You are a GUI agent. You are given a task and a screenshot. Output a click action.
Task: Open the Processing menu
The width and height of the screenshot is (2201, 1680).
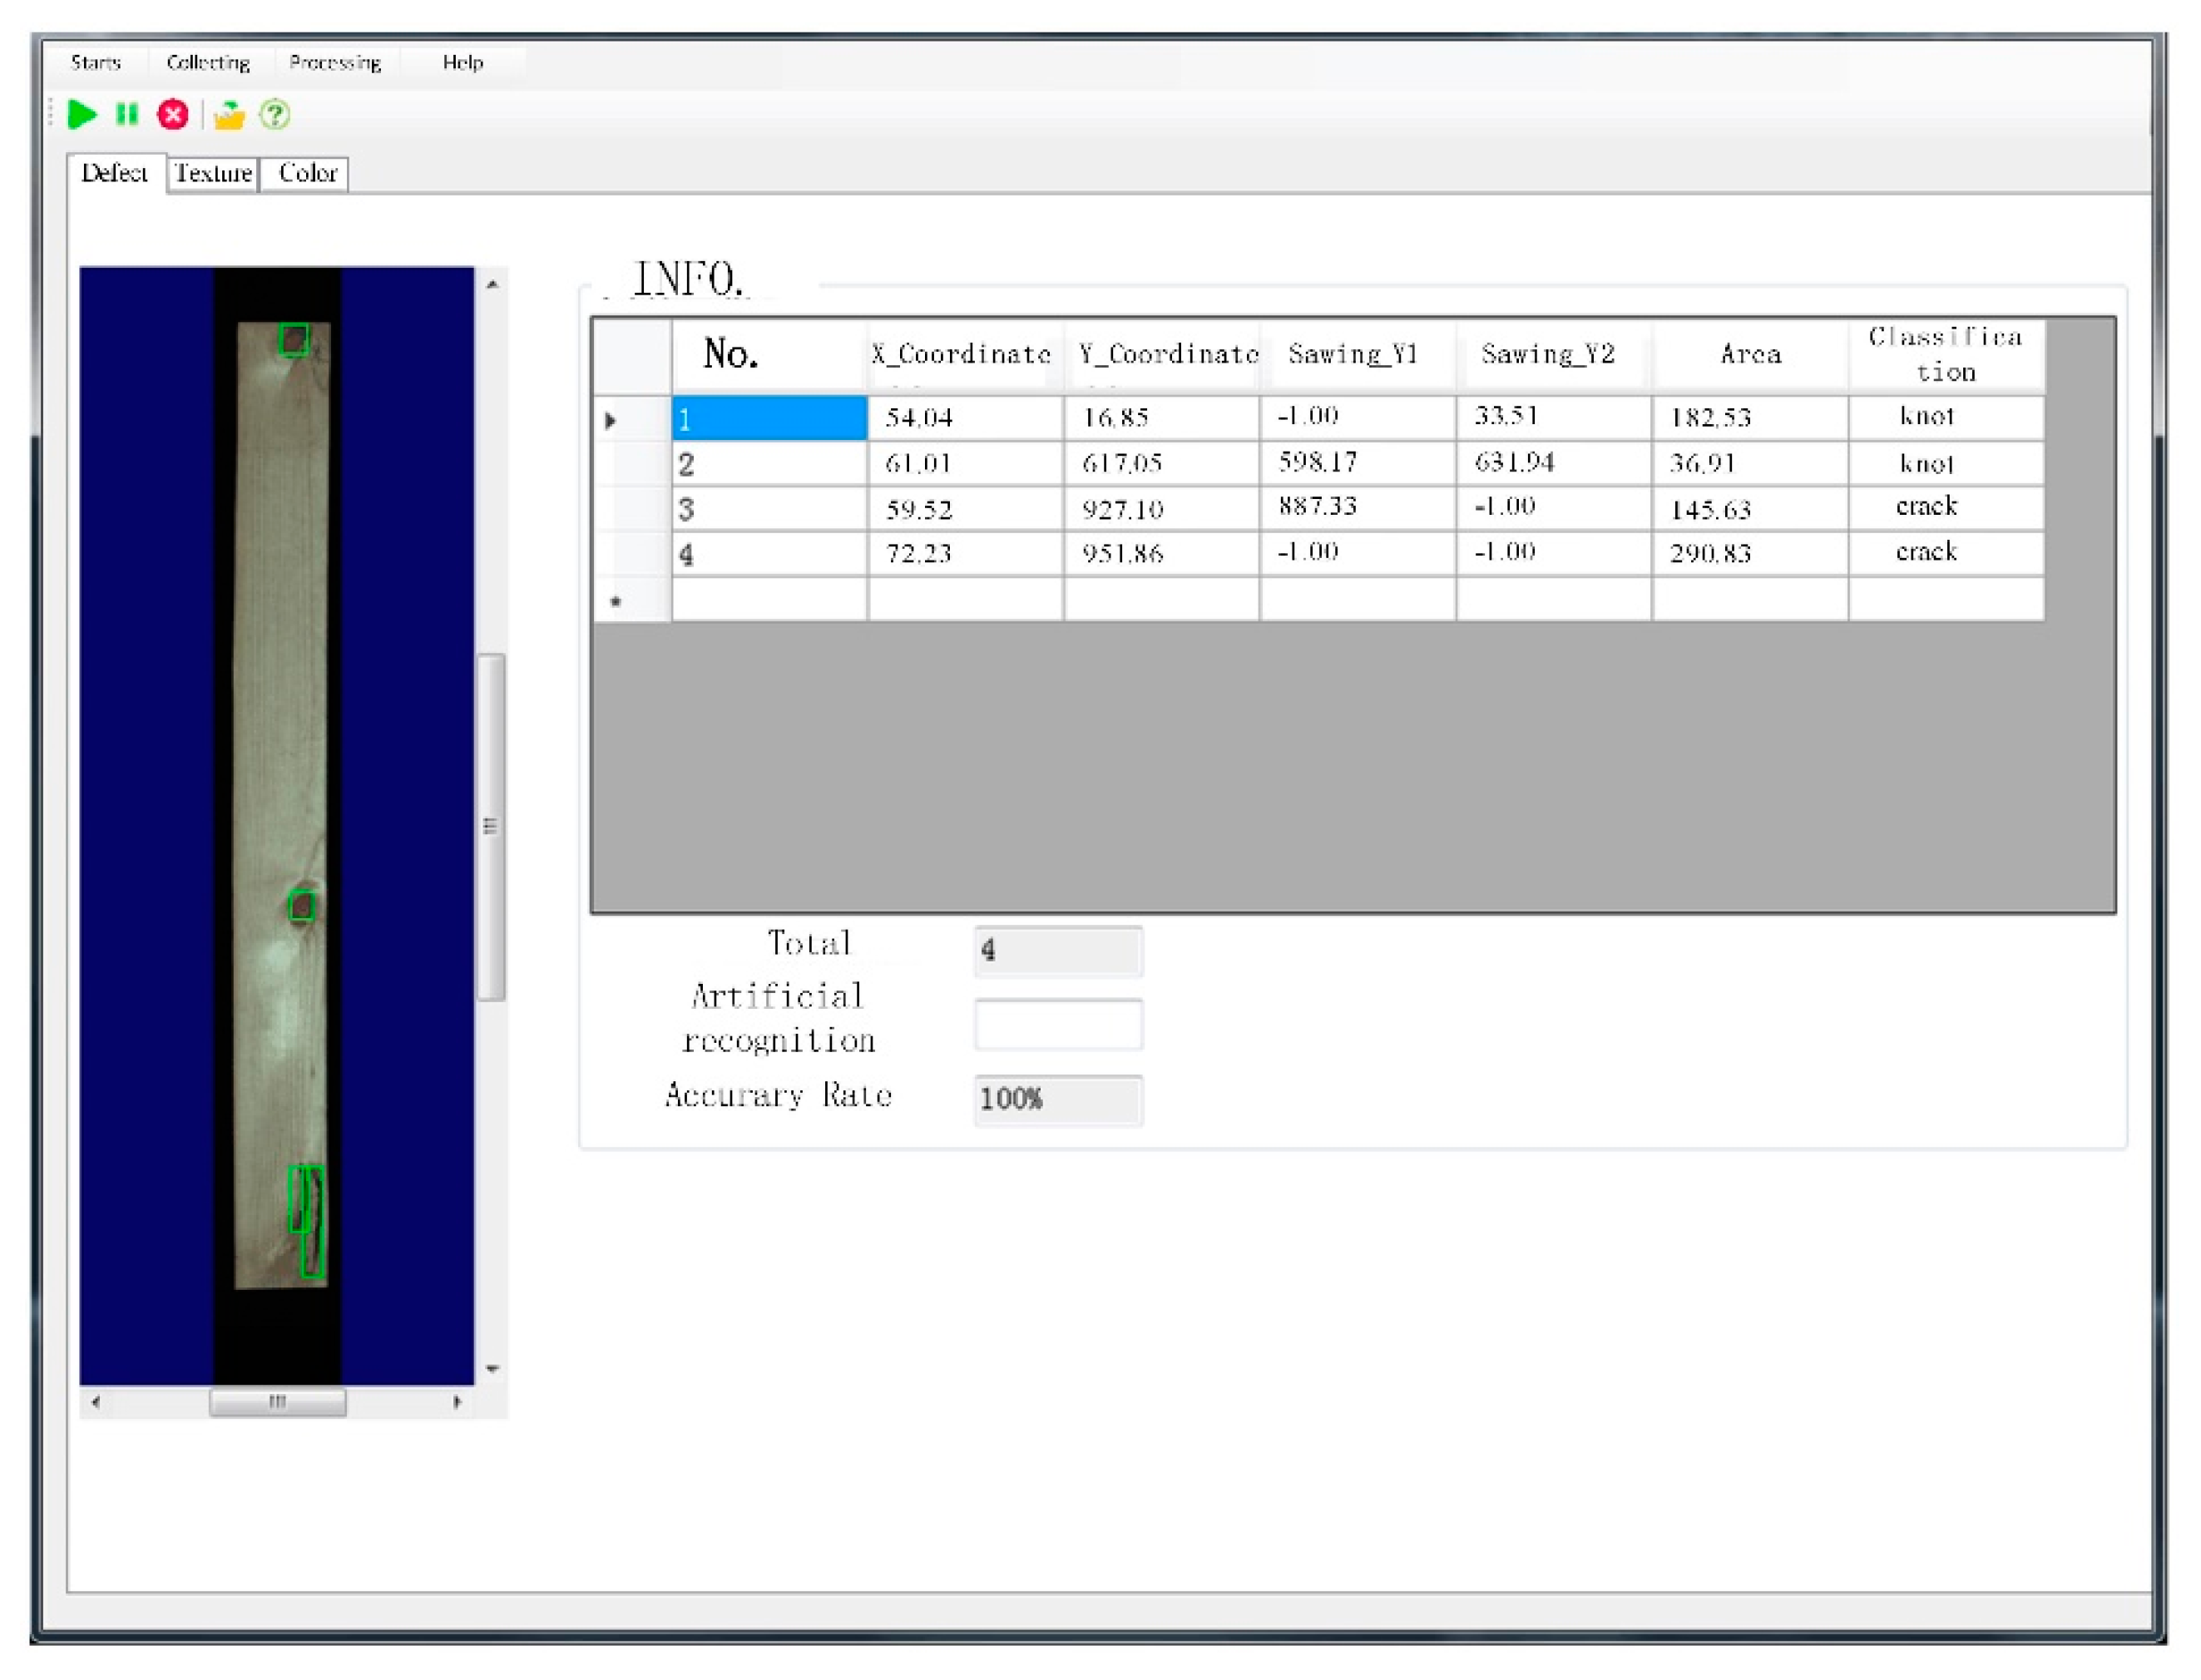335,63
